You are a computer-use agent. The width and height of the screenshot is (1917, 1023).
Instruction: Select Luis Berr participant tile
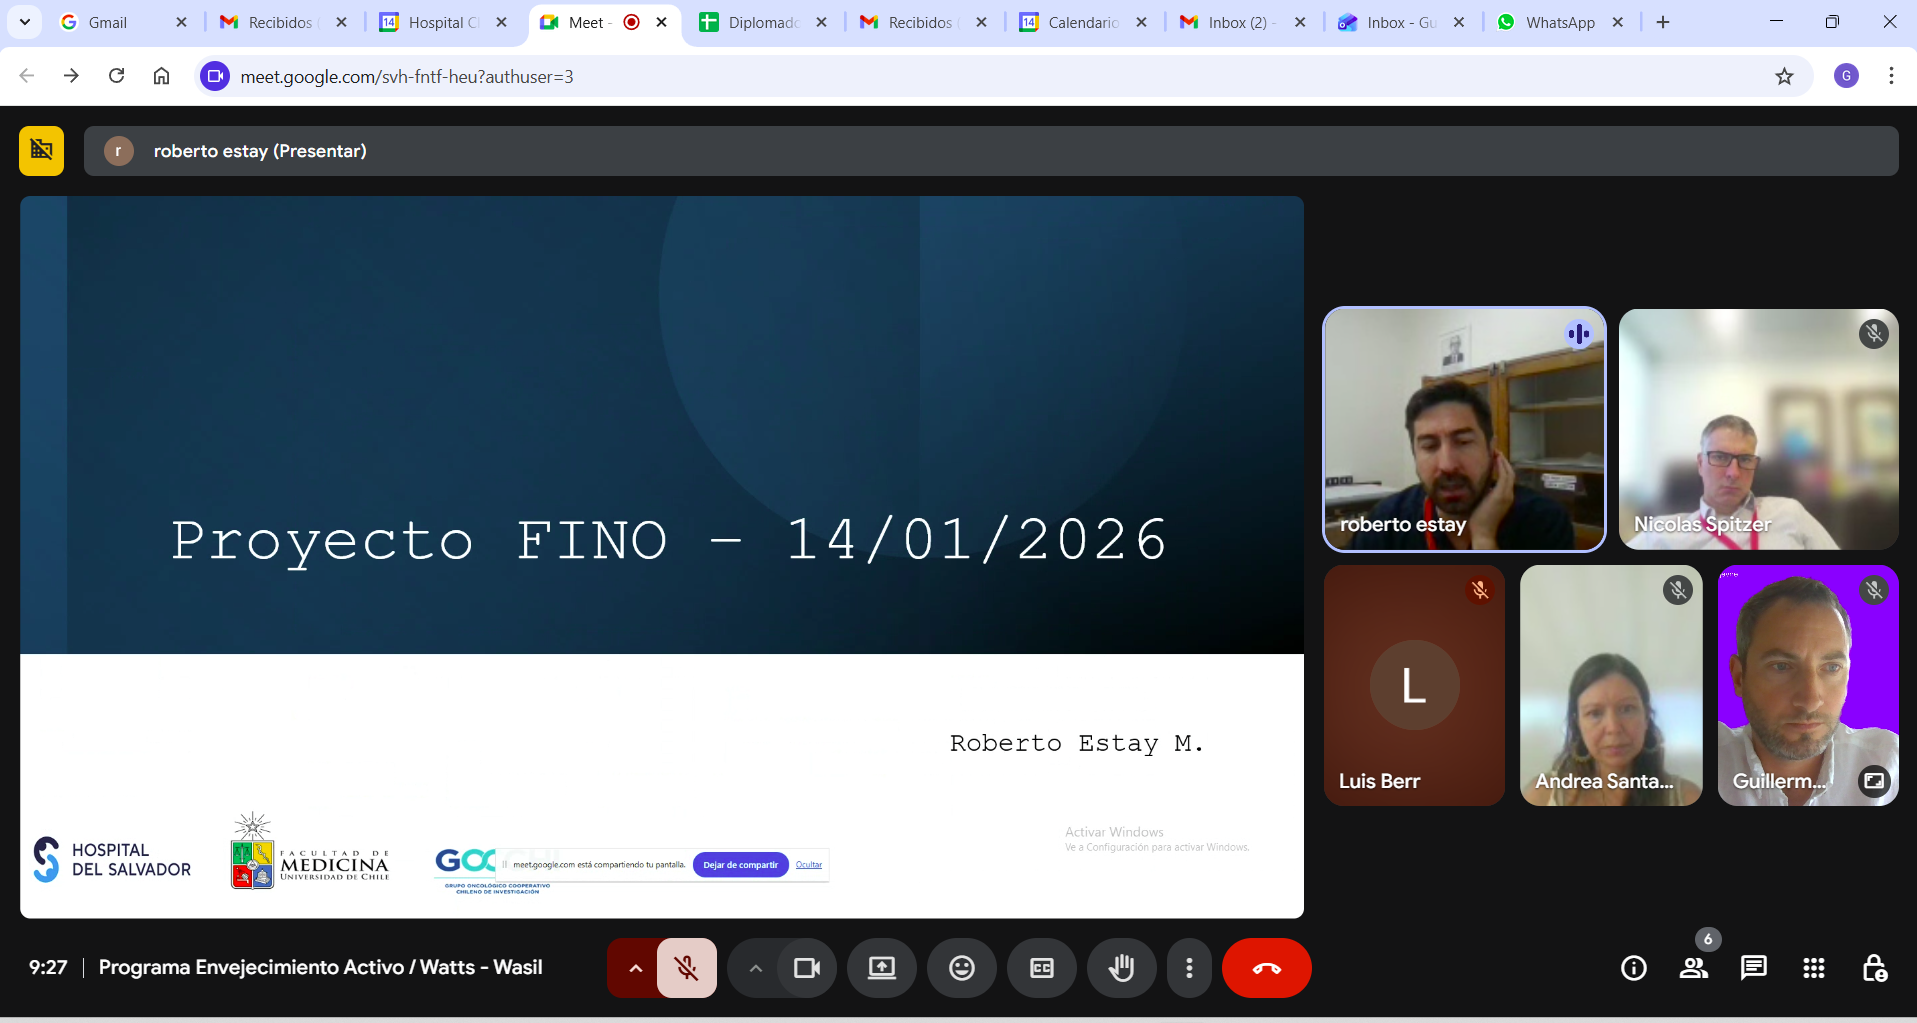(x=1414, y=686)
